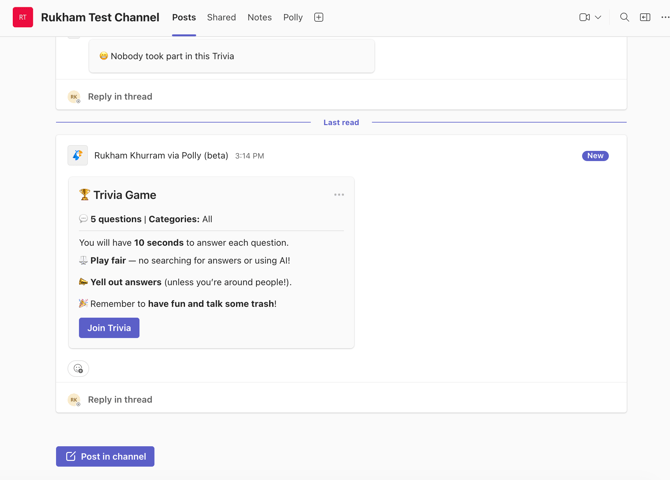Expand the meet options chevron dropdown
The width and height of the screenshot is (670, 480).
(x=599, y=17)
